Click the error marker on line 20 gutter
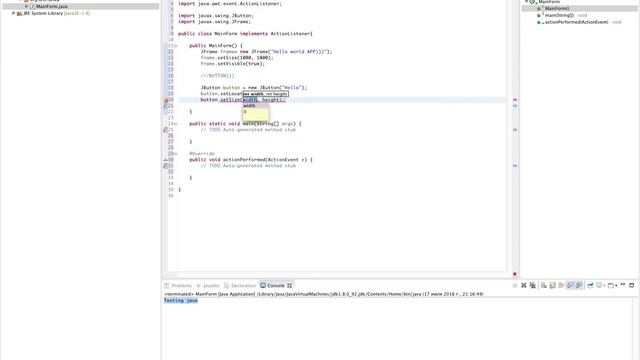The image size is (640, 360). [x=166, y=100]
